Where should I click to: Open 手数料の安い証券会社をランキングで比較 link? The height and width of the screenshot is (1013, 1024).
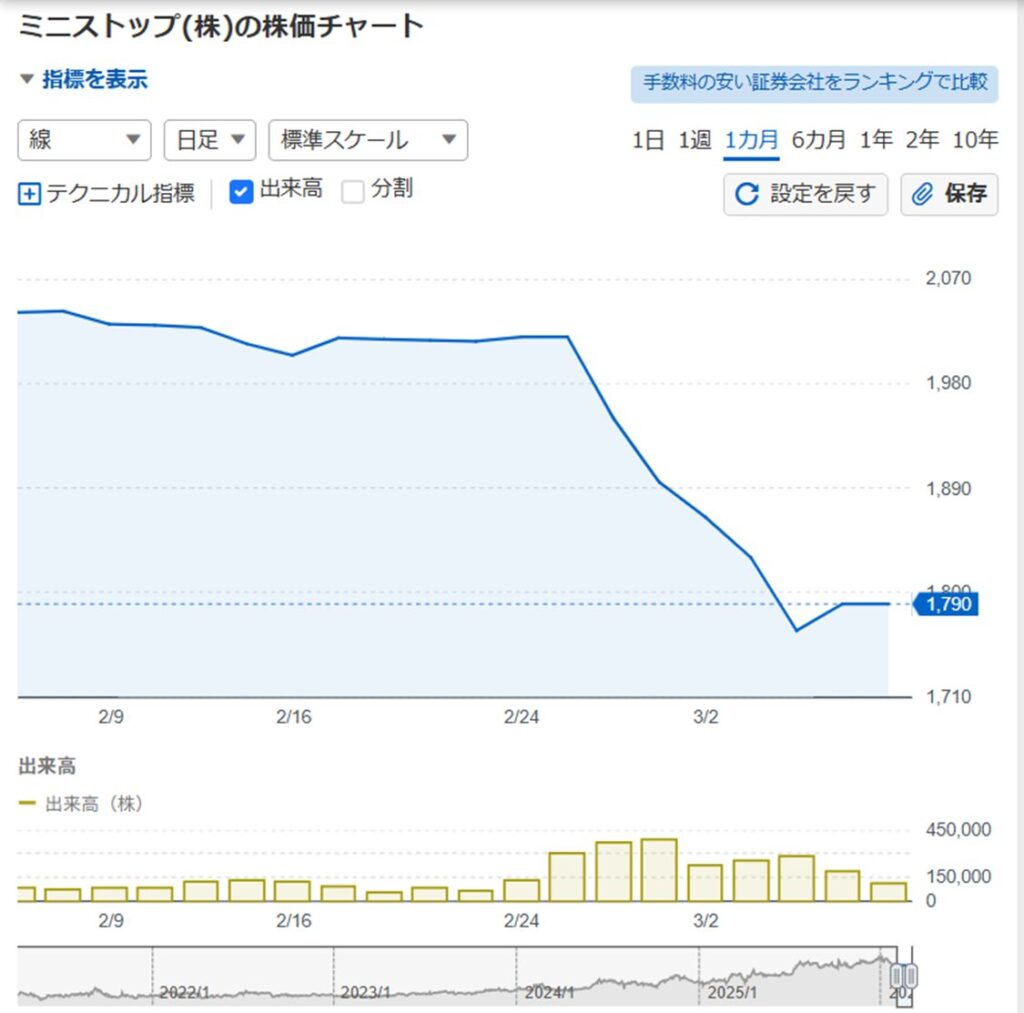point(814,83)
